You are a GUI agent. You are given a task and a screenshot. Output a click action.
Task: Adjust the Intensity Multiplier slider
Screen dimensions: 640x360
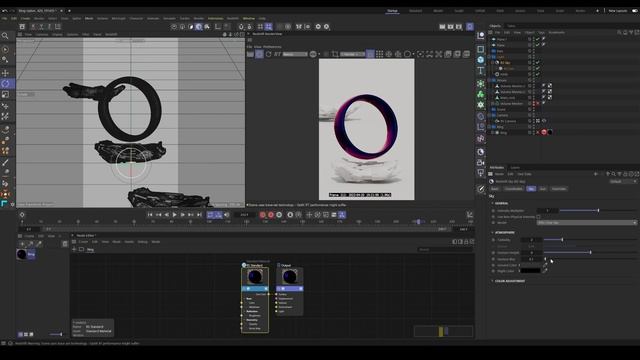pyautogui.click(x=598, y=211)
